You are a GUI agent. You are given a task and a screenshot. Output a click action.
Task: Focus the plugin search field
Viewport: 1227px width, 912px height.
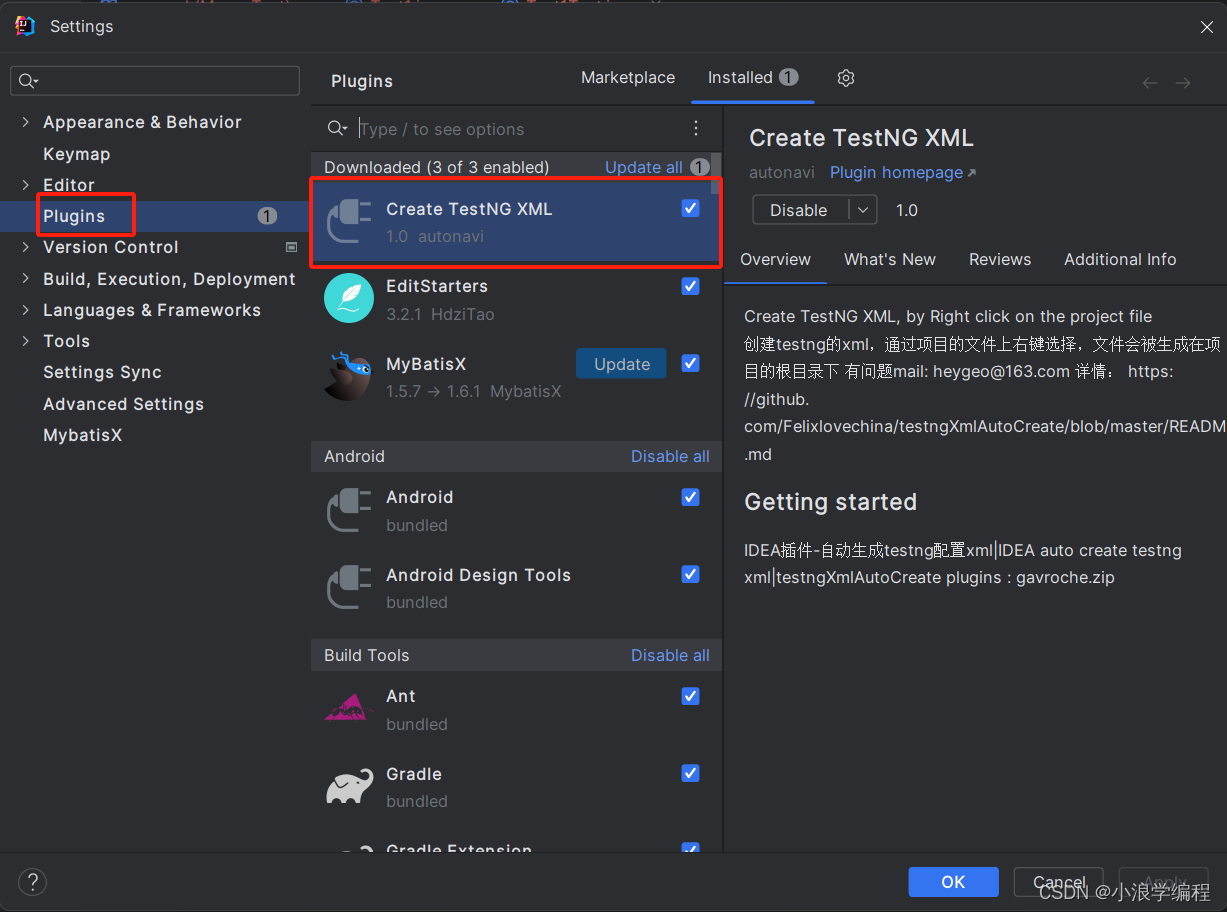coord(520,129)
